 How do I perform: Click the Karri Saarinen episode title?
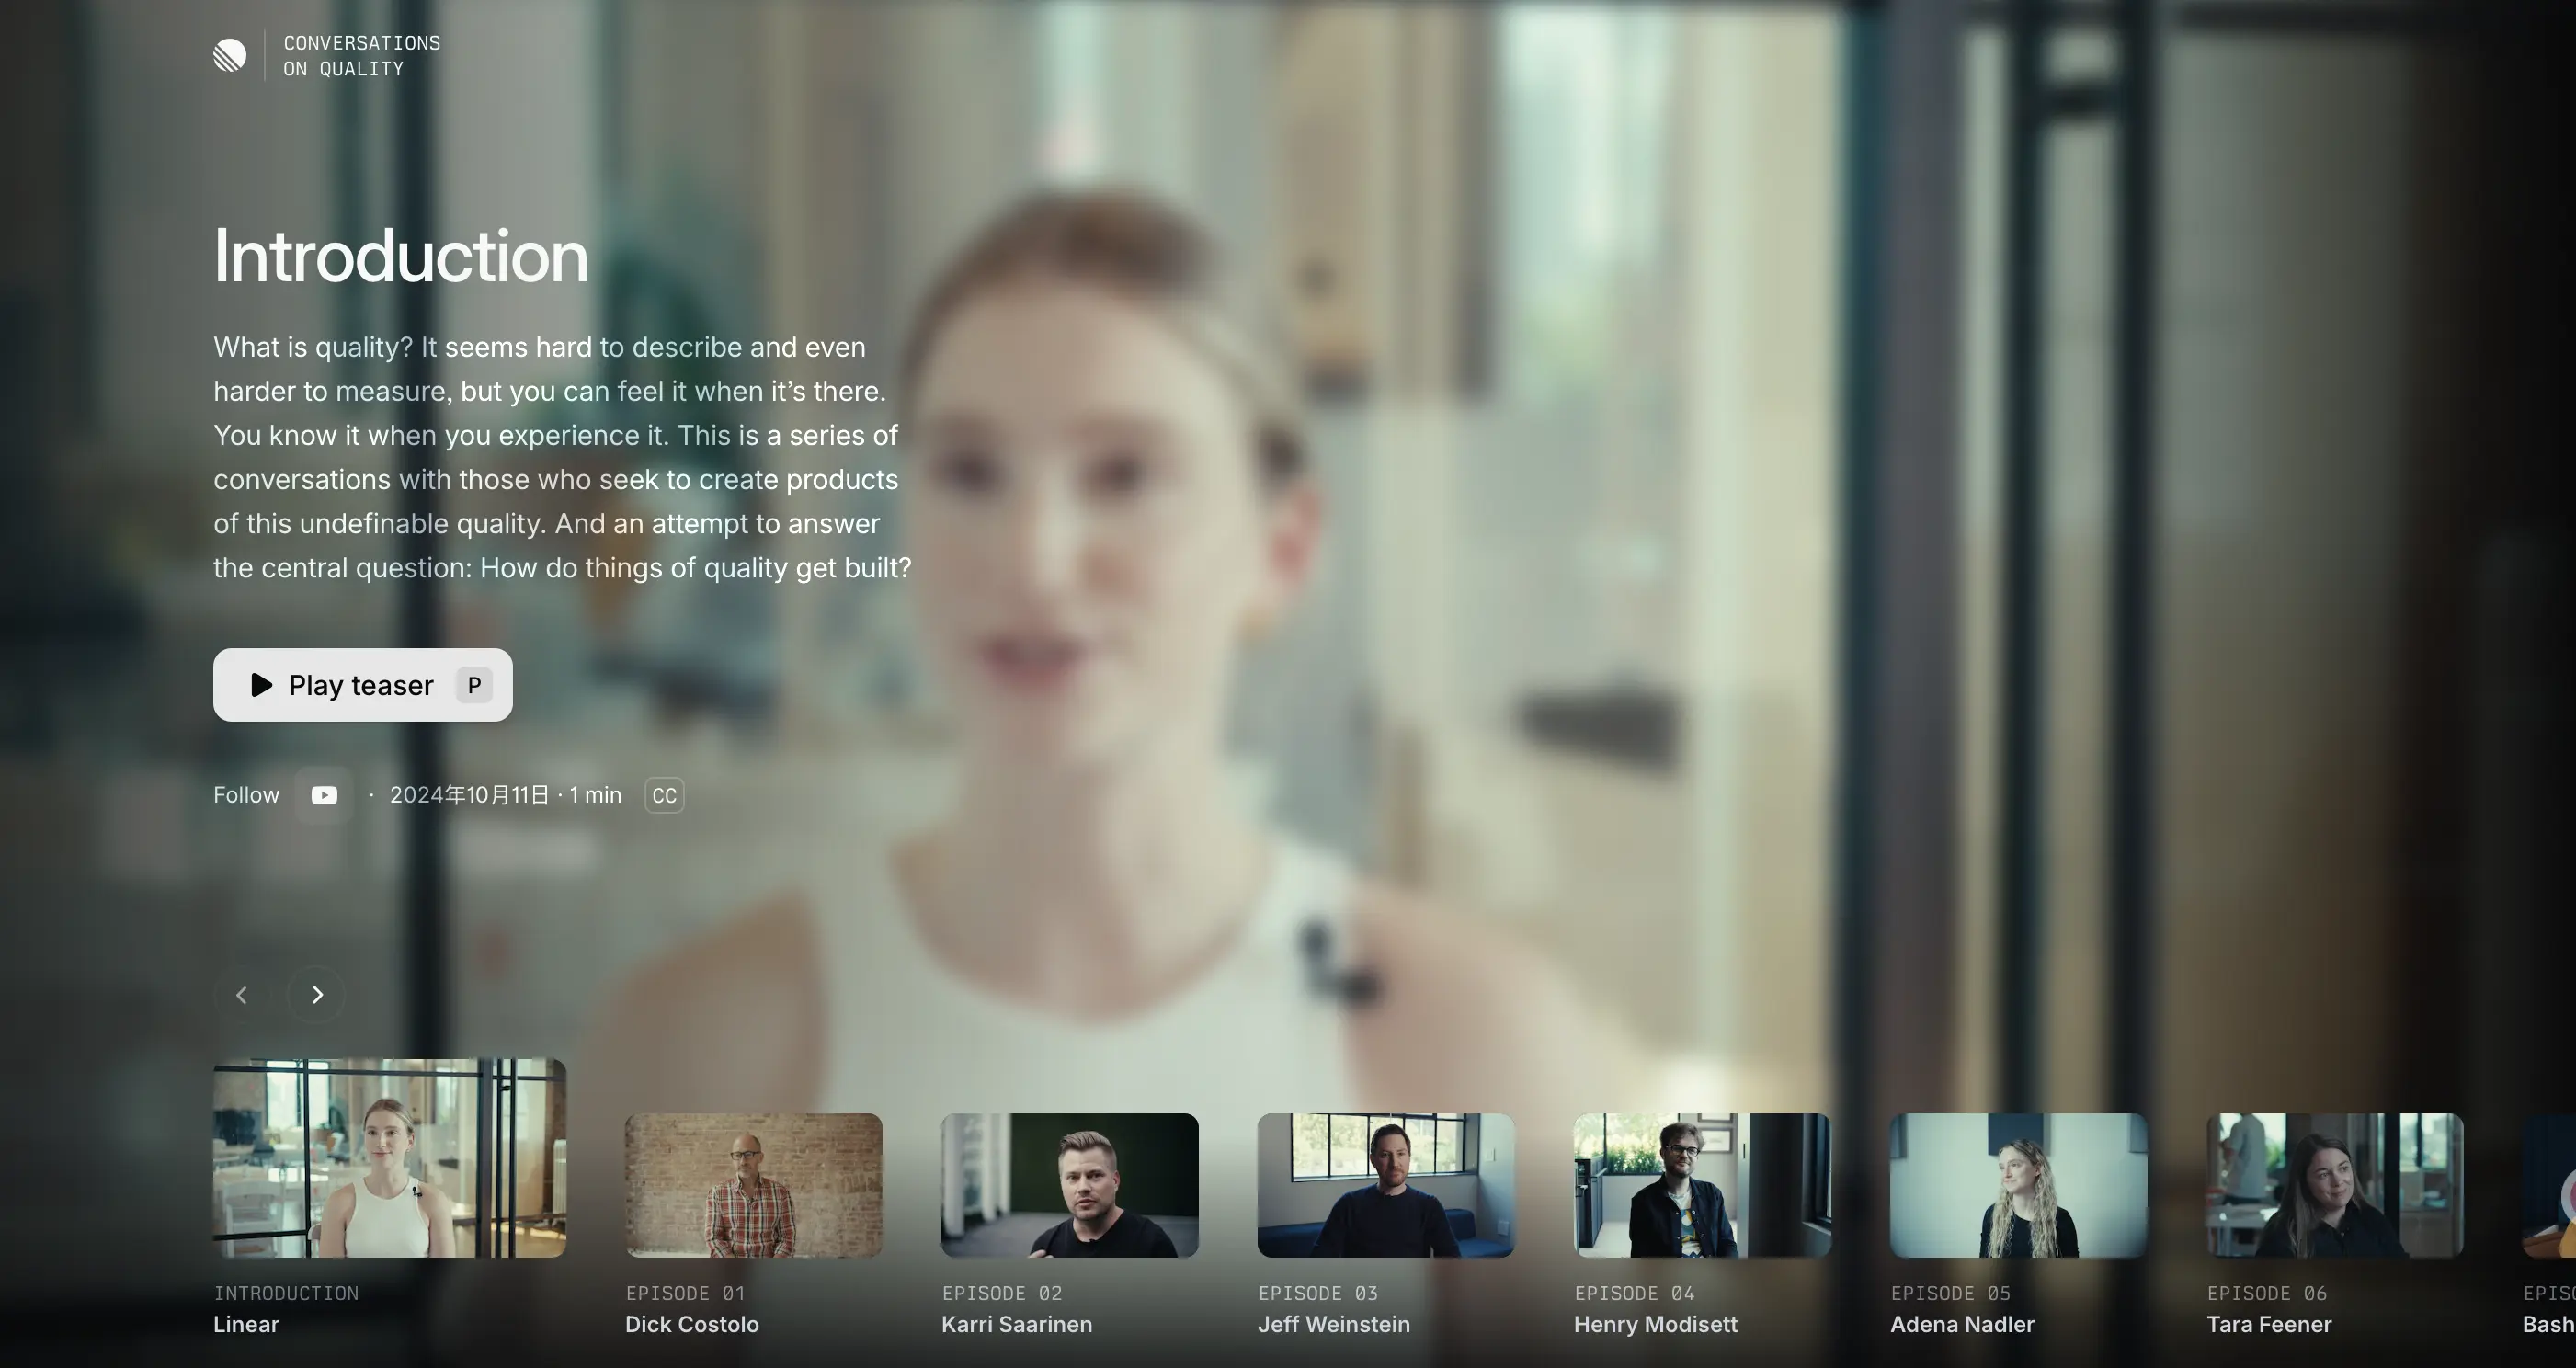(1016, 1324)
